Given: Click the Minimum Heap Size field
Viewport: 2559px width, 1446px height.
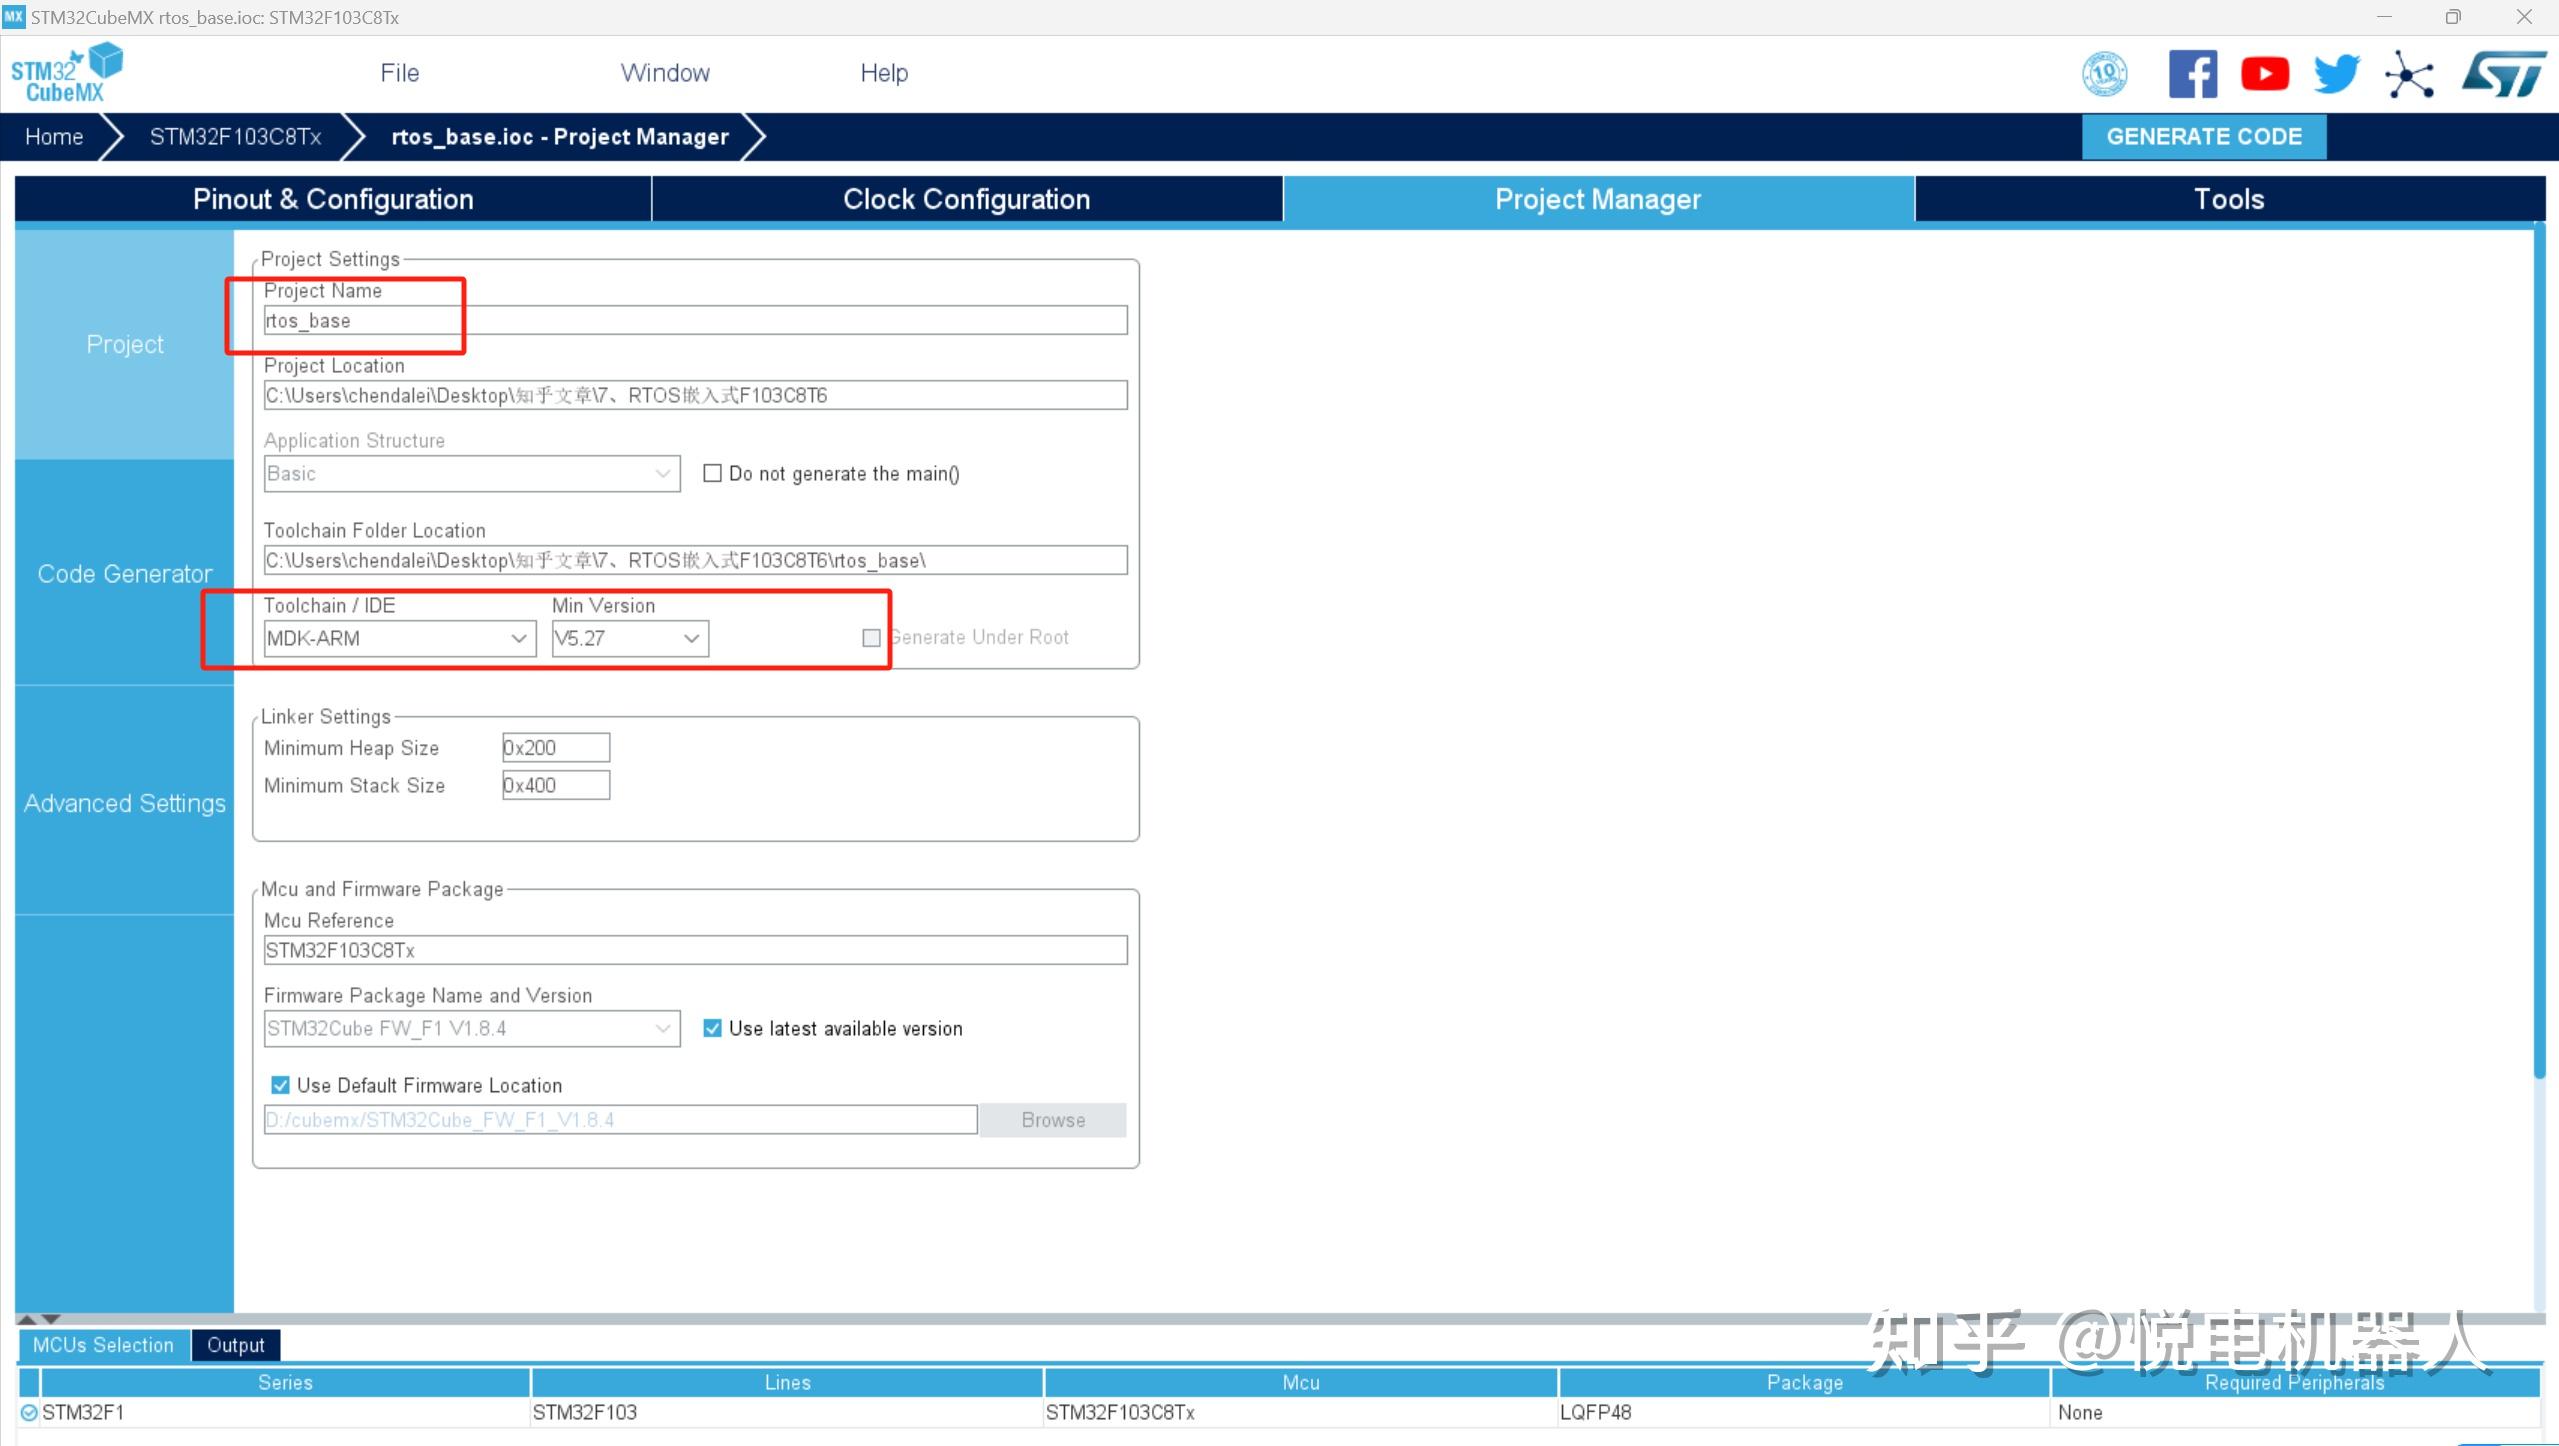Looking at the screenshot, I should click(x=555, y=747).
